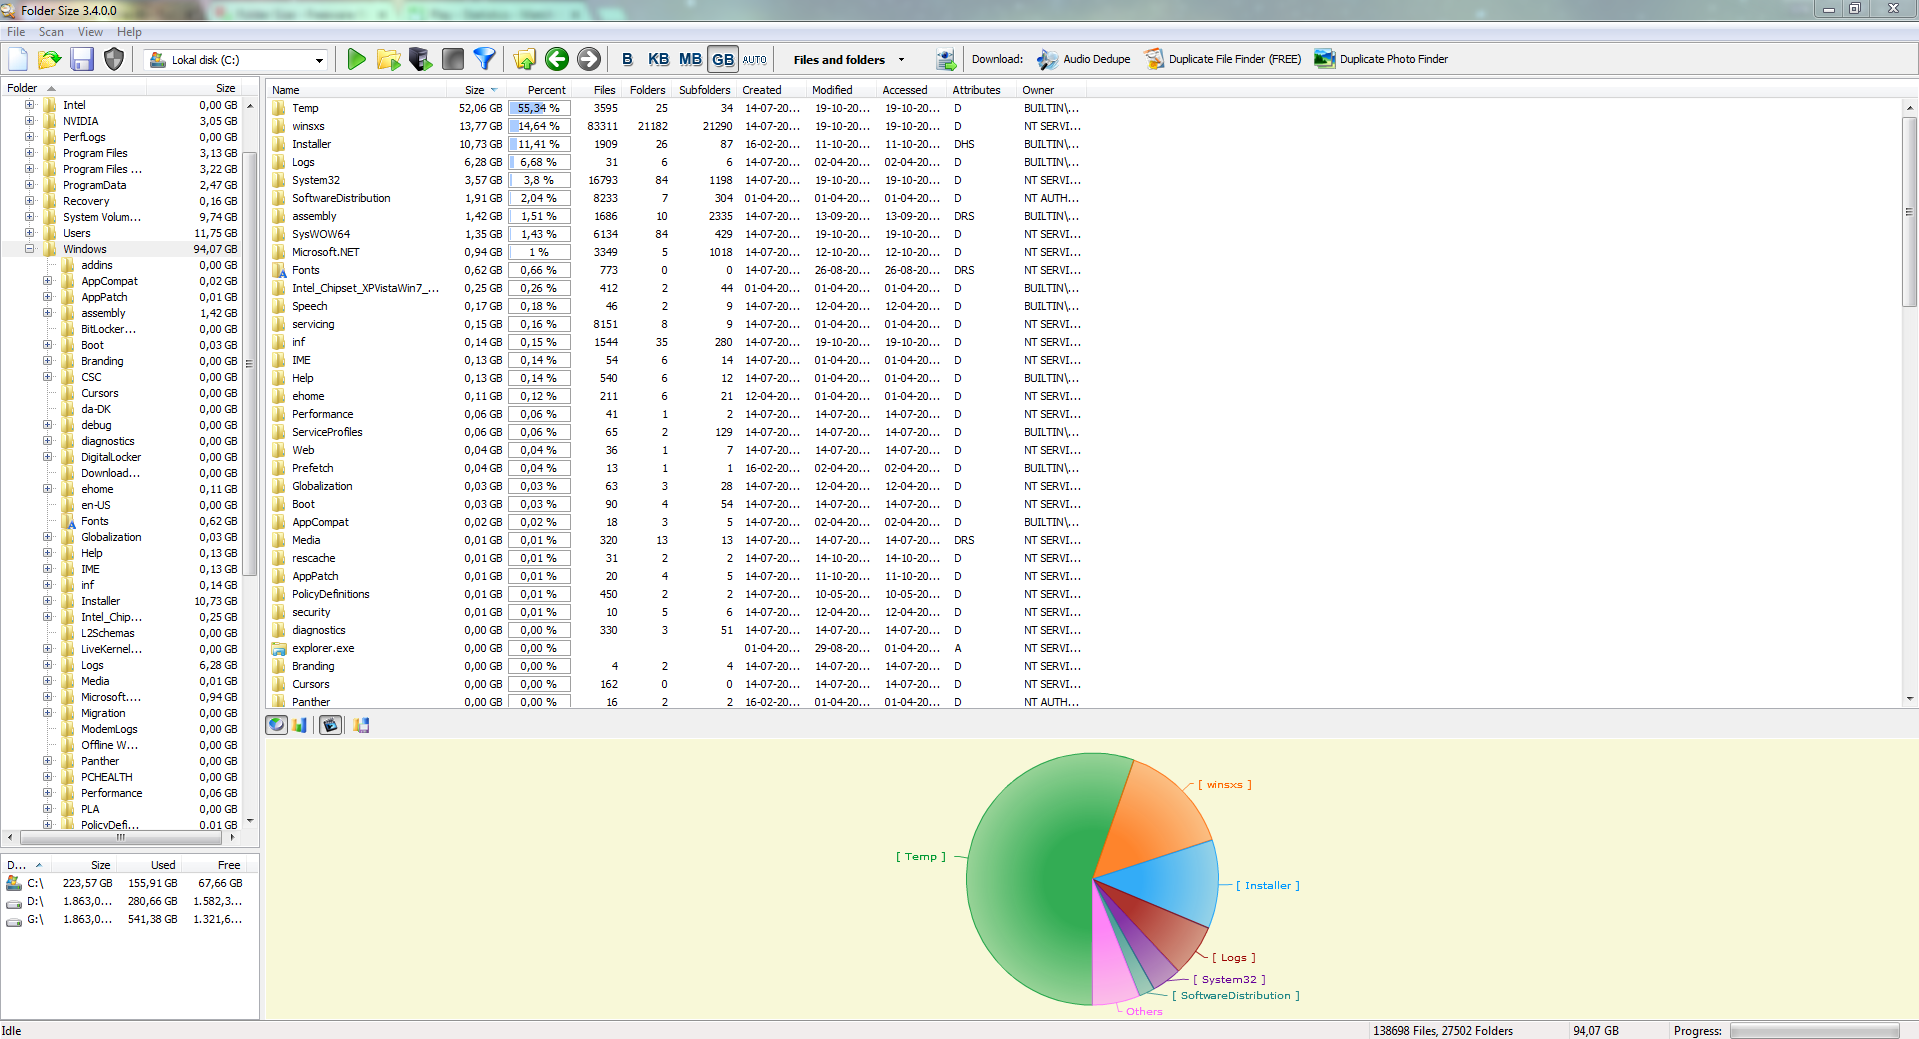Image resolution: width=1919 pixels, height=1039 pixels.
Task: Go forward with gray right arrow
Action: pos(589,59)
